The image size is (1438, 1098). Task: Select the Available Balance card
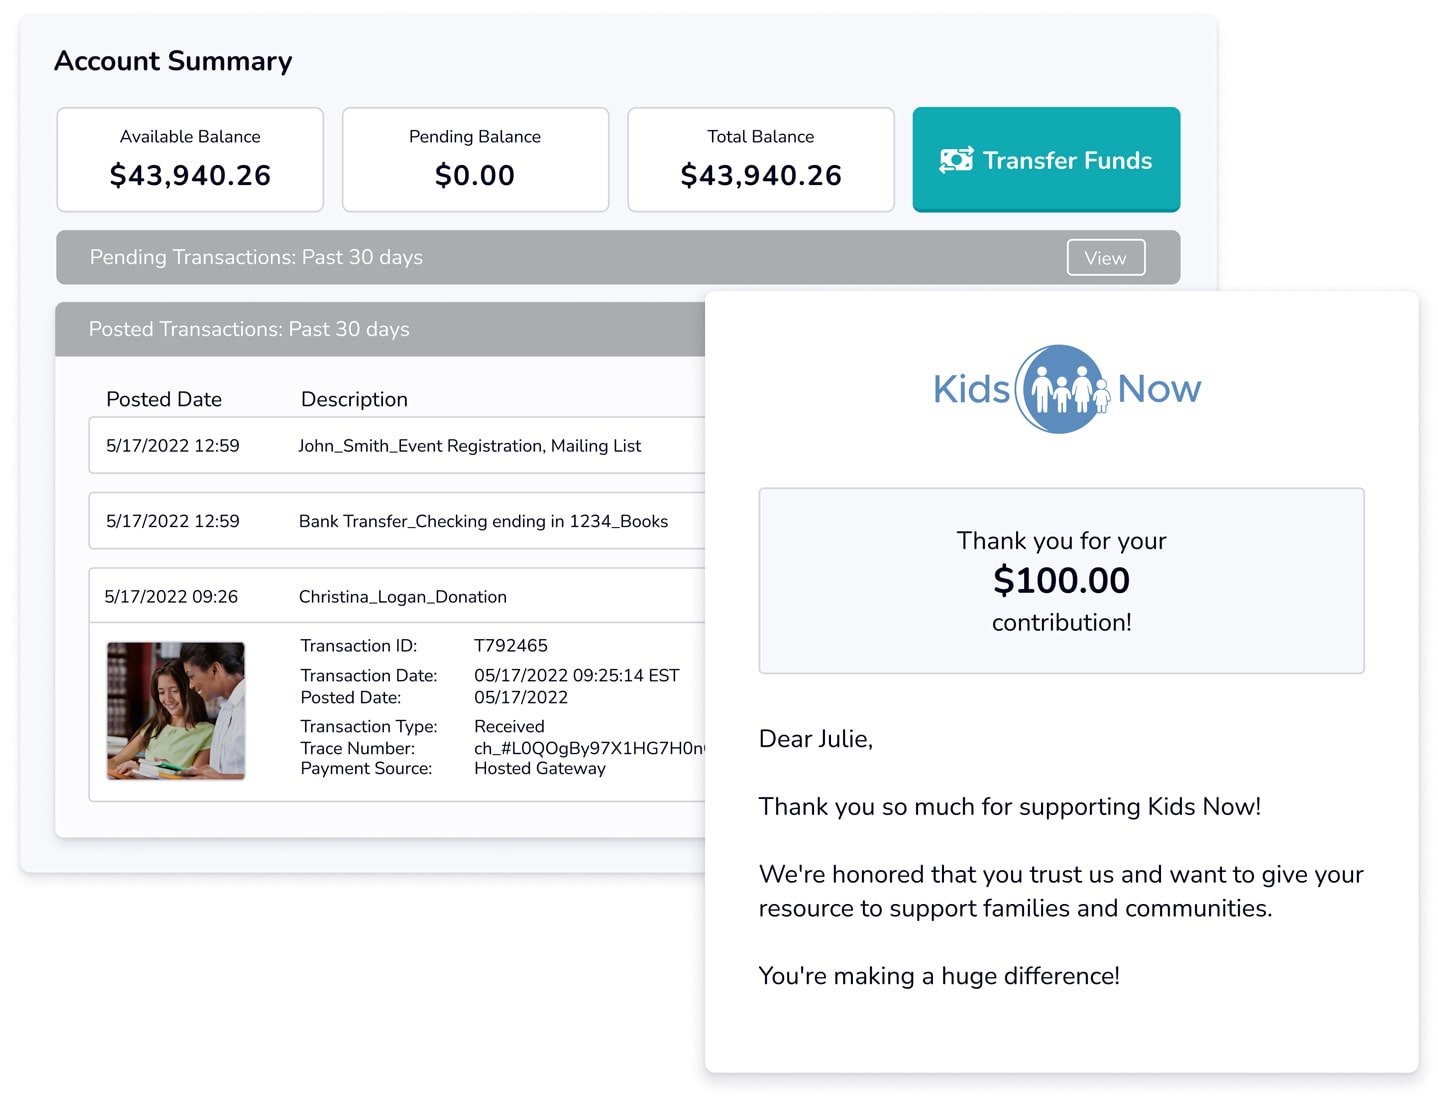(190, 160)
